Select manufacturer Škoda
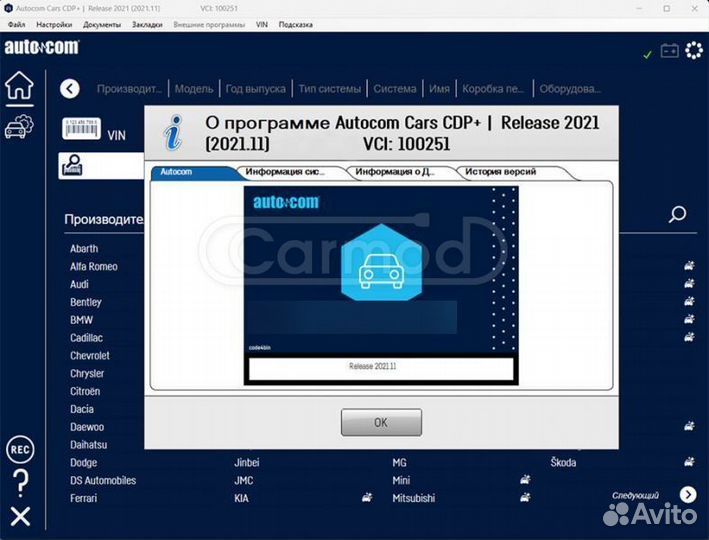 563,462
